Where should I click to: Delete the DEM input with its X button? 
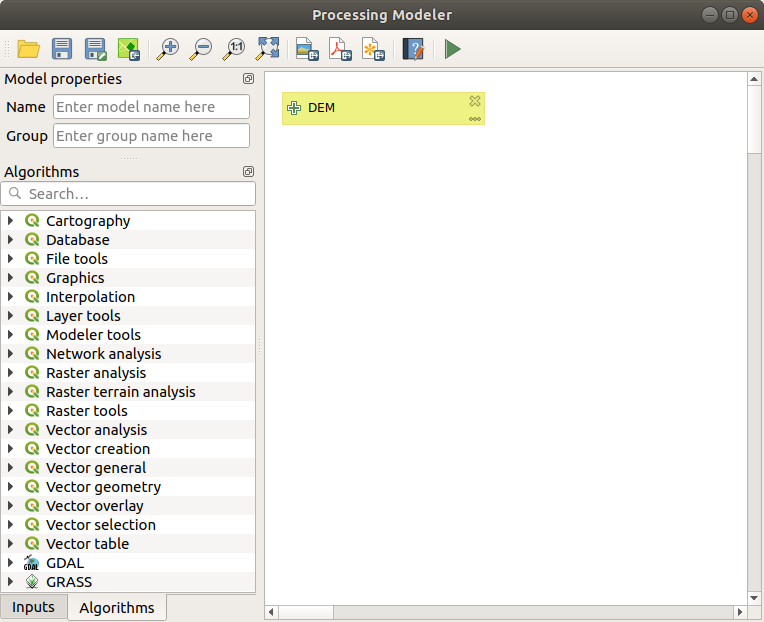tap(475, 101)
